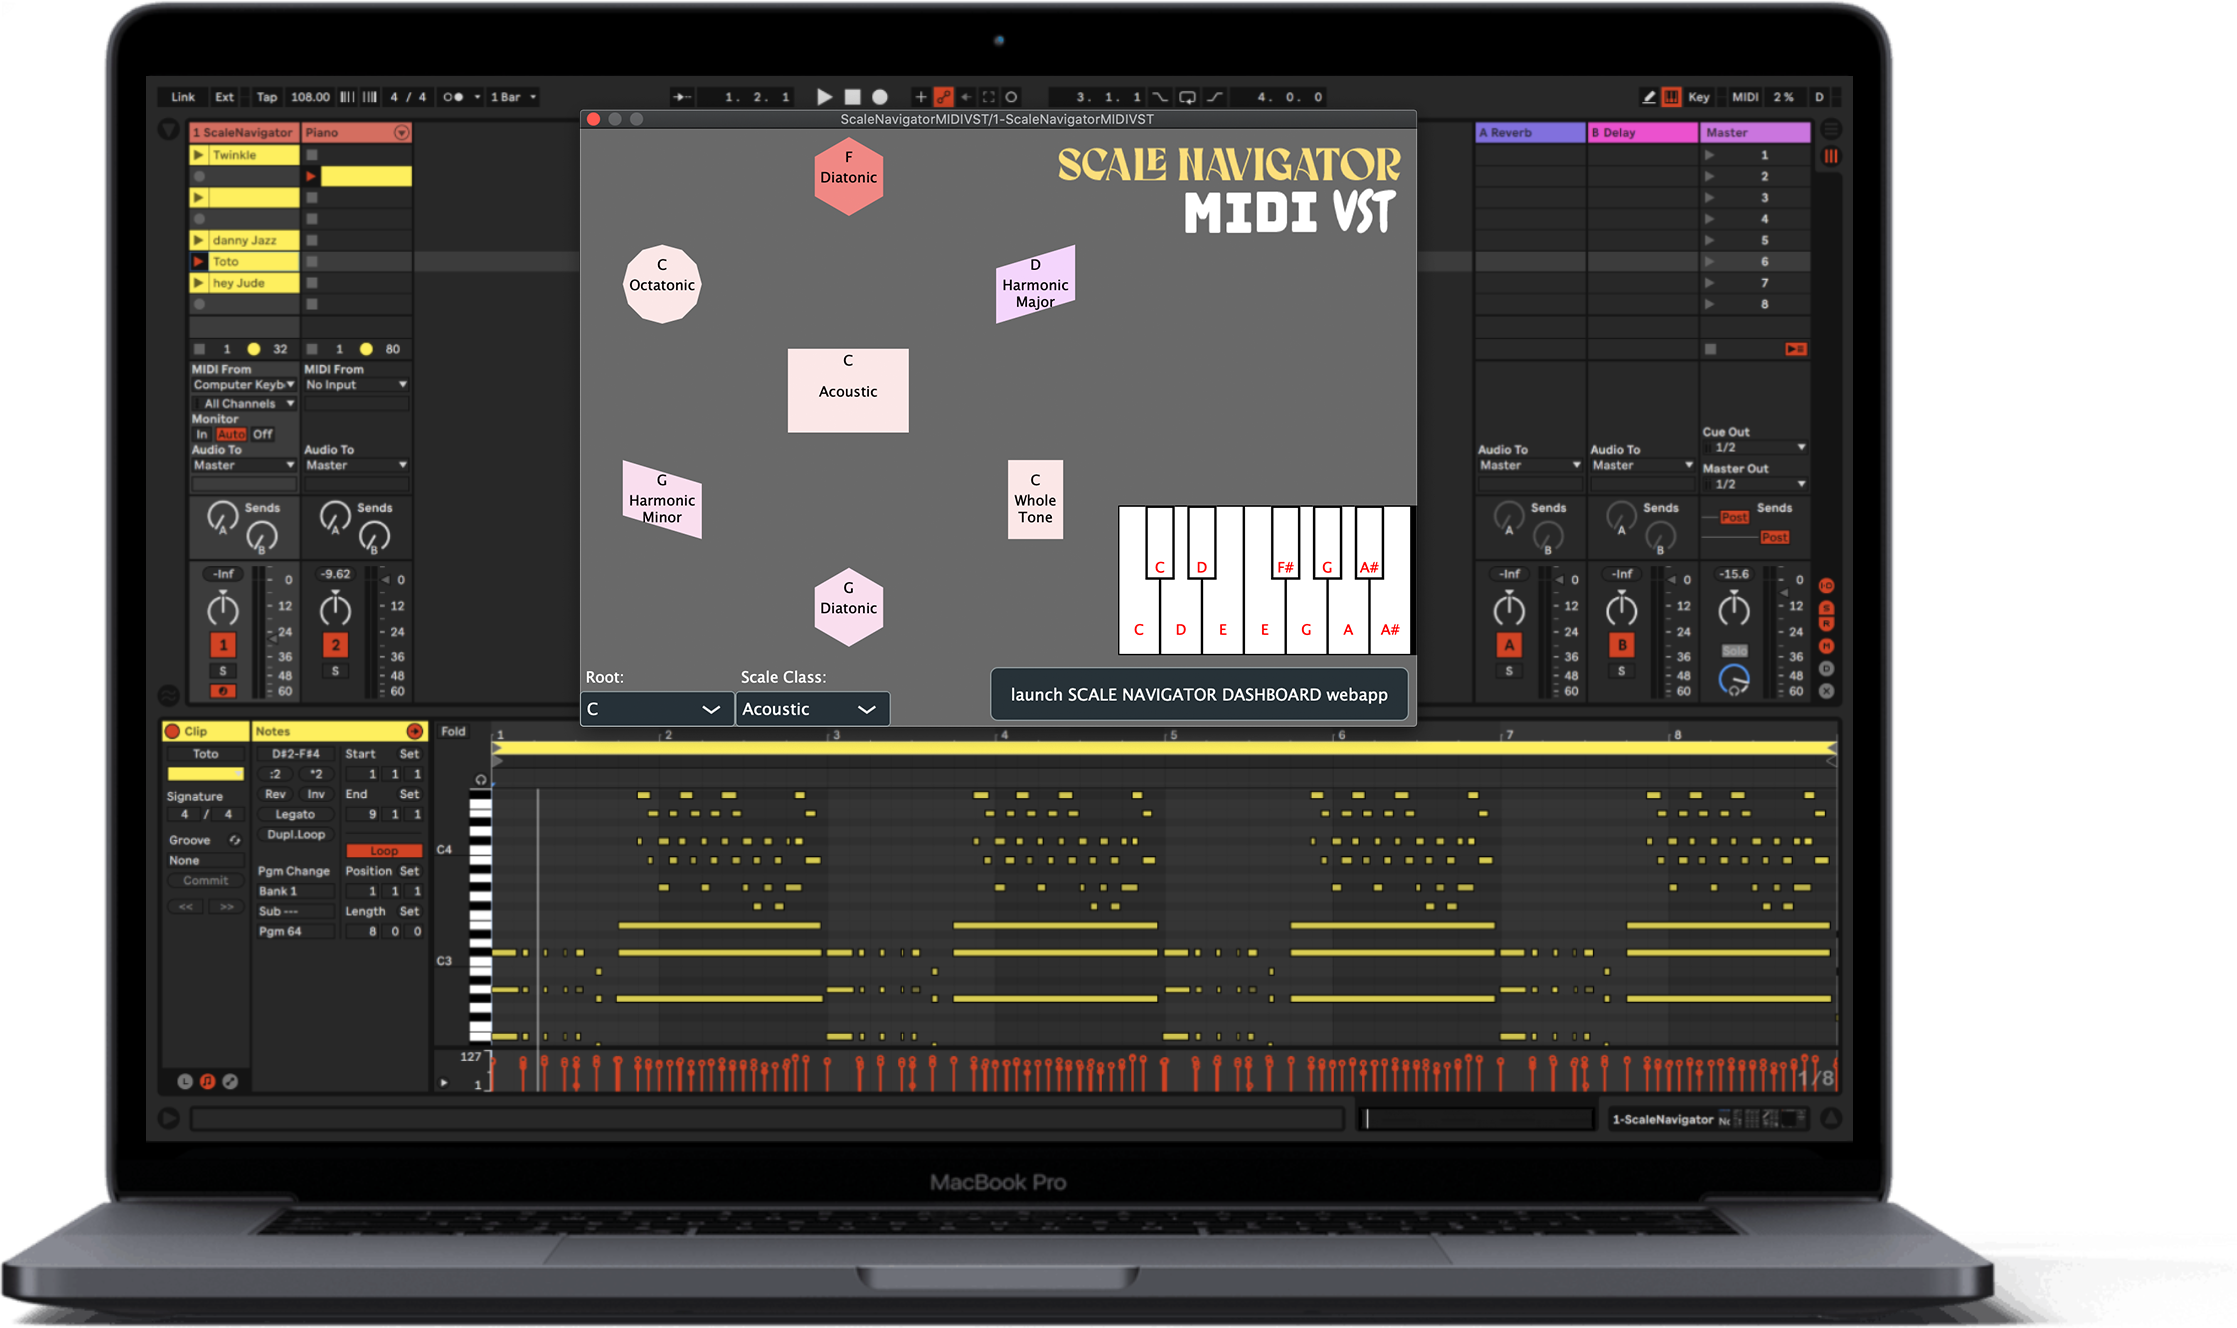
Task: Click the Tap tempo button
Action: click(x=266, y=97)
